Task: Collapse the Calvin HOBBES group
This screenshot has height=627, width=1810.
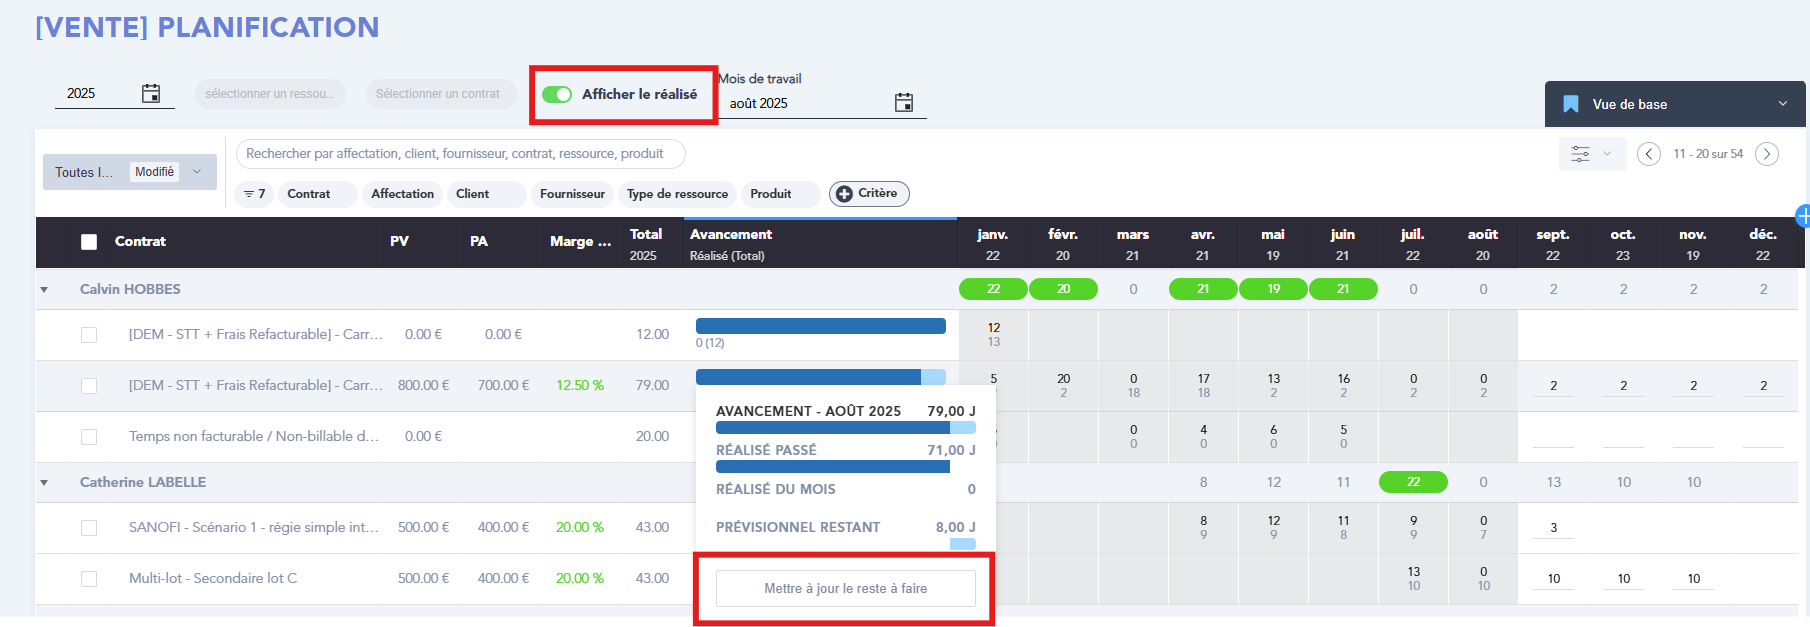Action: click(x=44, y=290)
